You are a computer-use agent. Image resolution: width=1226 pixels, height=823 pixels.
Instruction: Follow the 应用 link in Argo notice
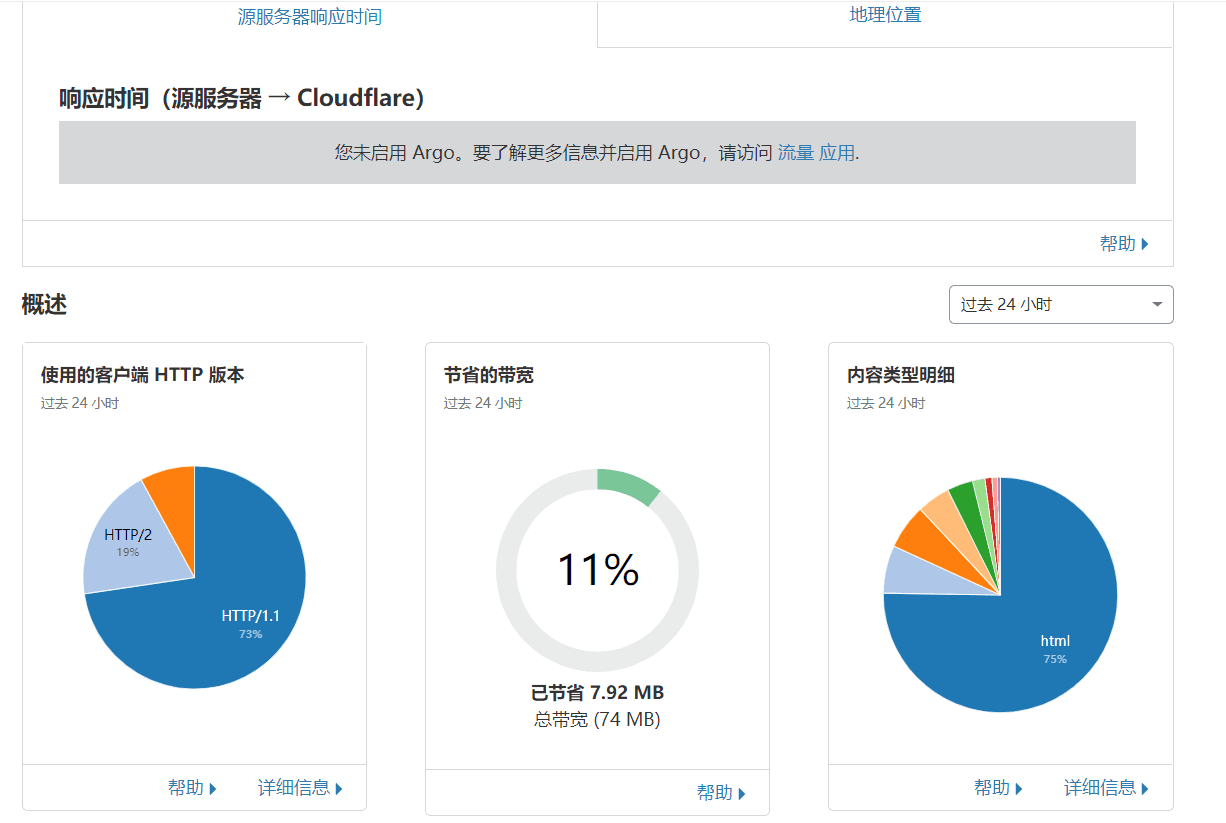837,153
